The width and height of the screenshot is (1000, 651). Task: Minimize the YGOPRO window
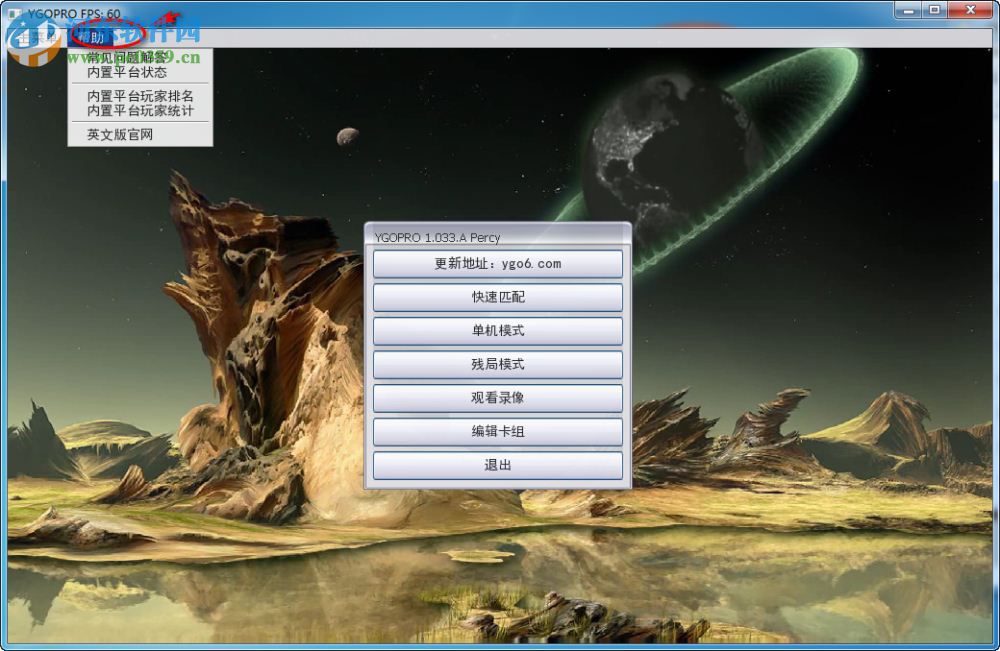coord(907,9)
